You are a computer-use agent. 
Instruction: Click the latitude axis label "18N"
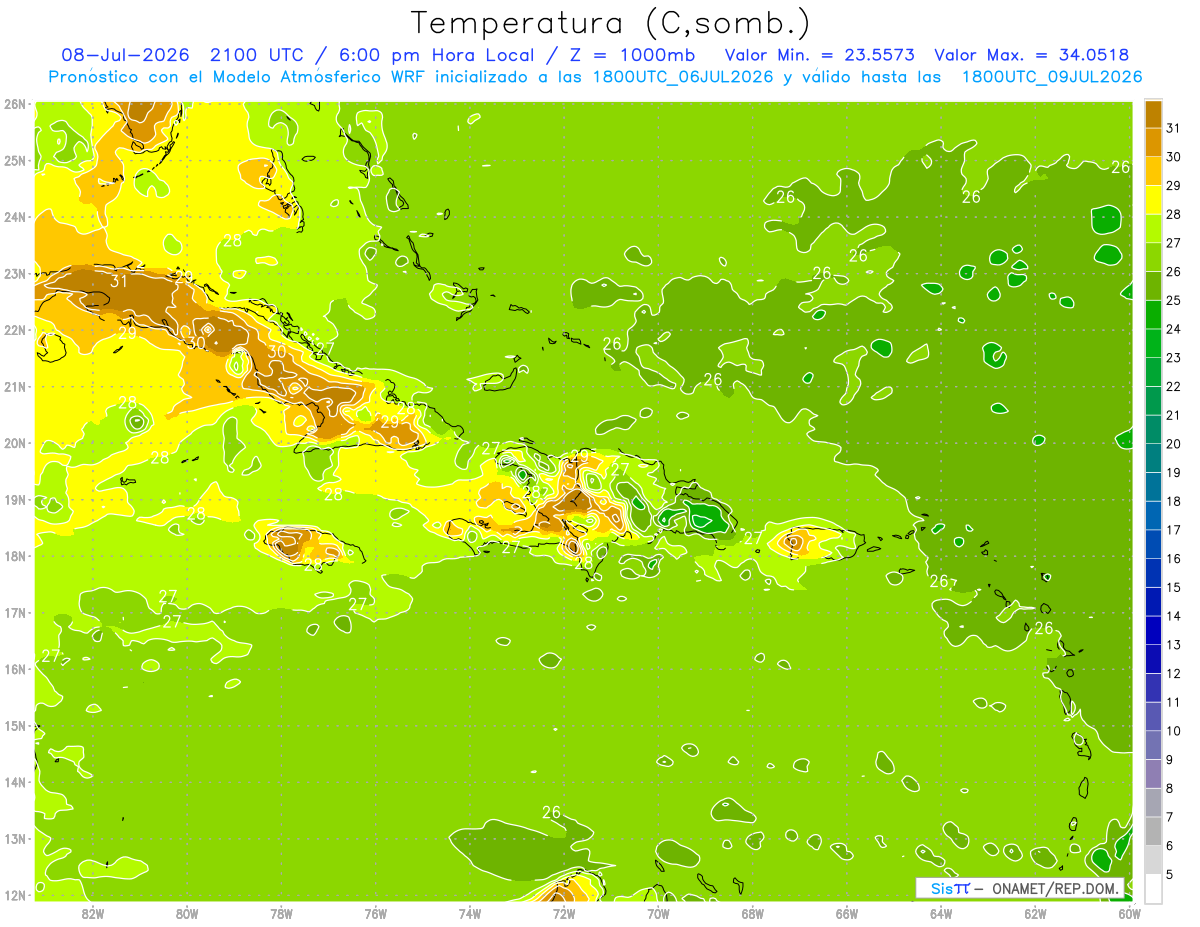[15, 556]
